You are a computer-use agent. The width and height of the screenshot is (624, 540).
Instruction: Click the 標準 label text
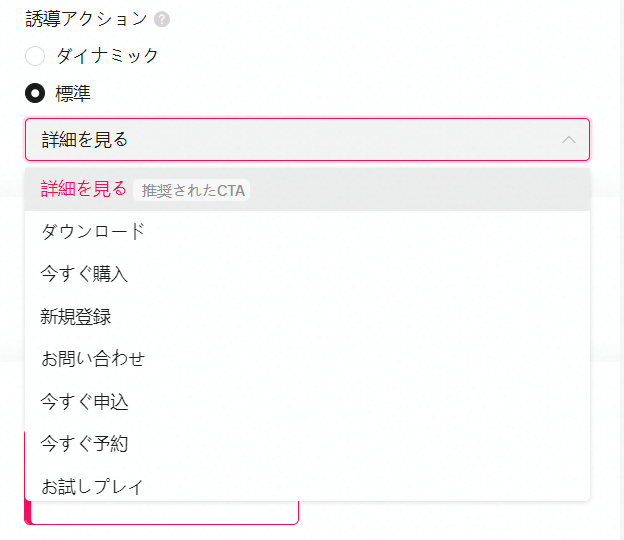(74, 93)
